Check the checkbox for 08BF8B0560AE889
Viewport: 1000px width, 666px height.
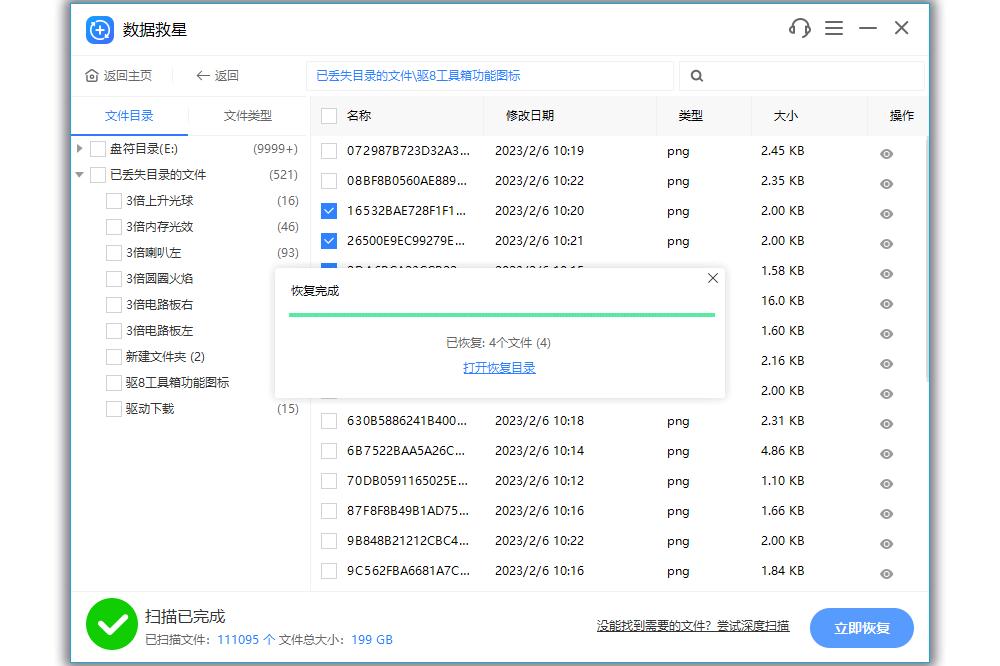tap(329, 183)
